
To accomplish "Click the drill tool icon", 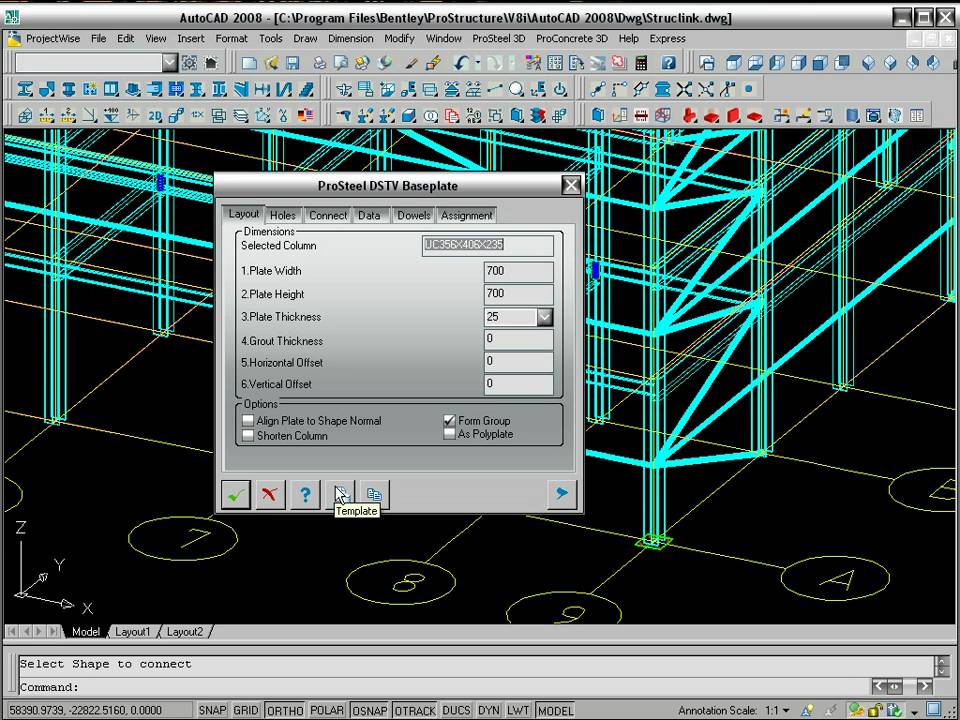I will (343, 116).
